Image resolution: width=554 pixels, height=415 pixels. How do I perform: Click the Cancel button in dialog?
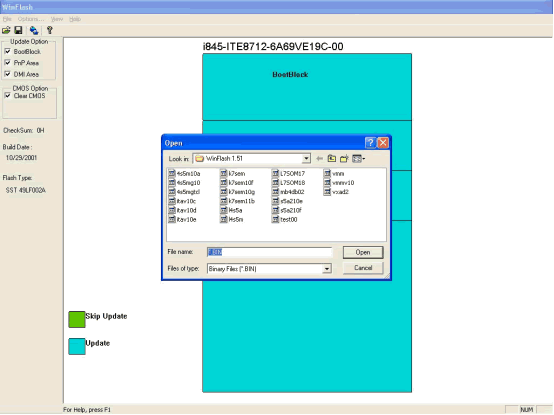[363, 268]
